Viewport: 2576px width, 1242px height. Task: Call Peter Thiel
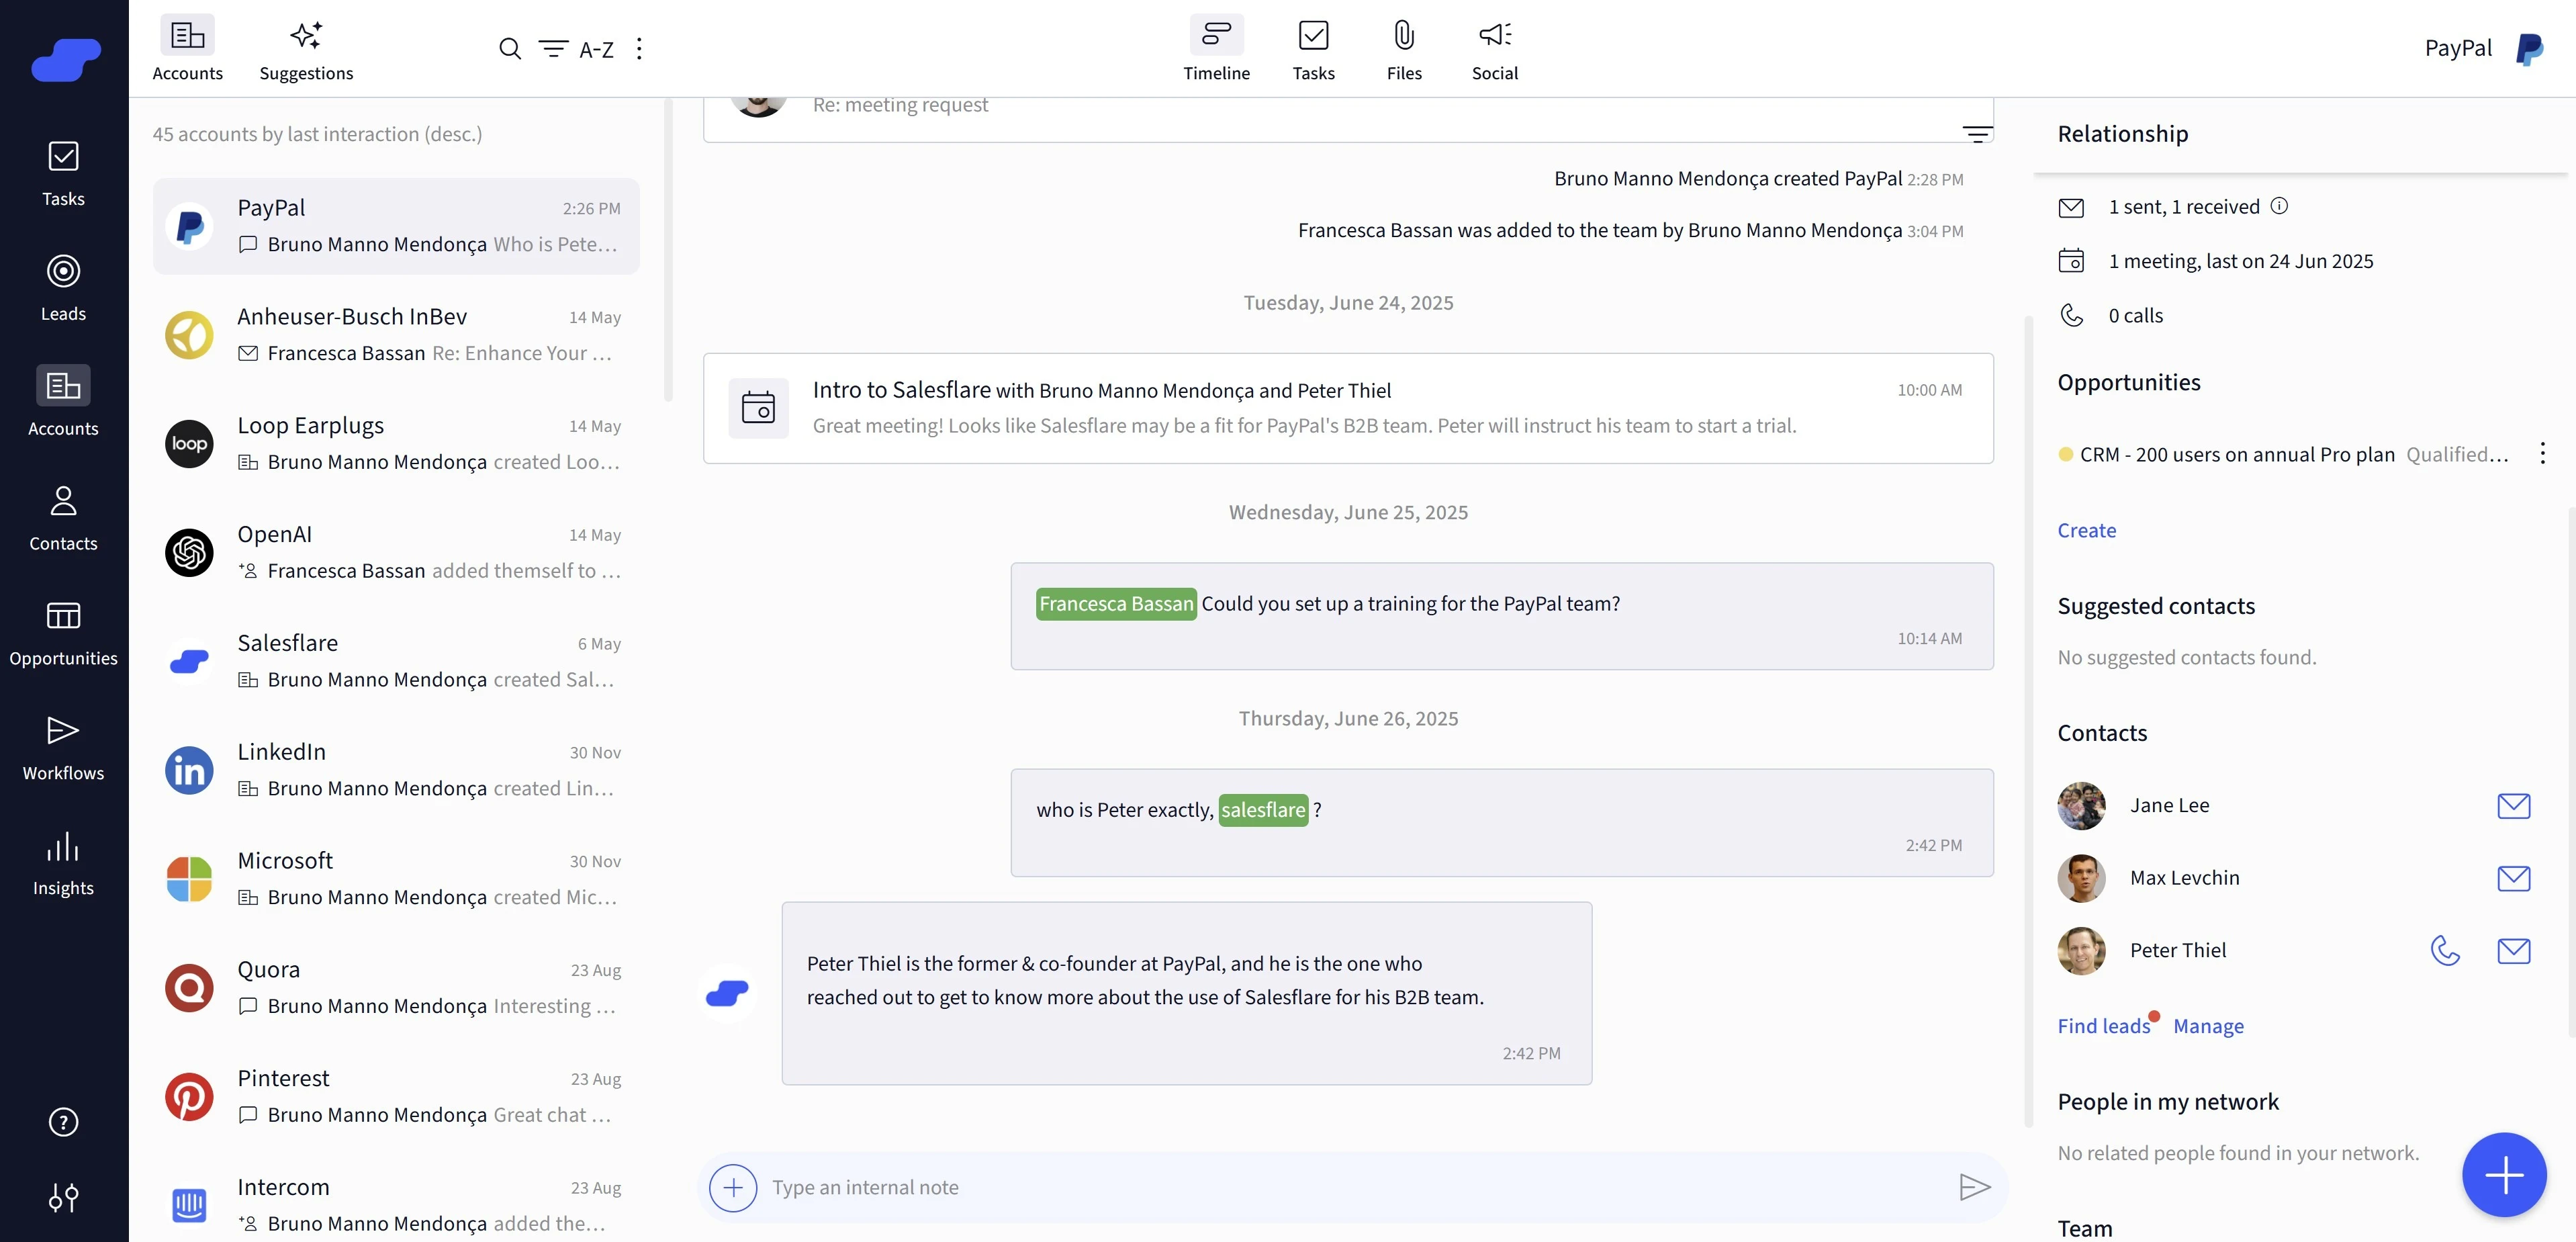(2444, 951)
